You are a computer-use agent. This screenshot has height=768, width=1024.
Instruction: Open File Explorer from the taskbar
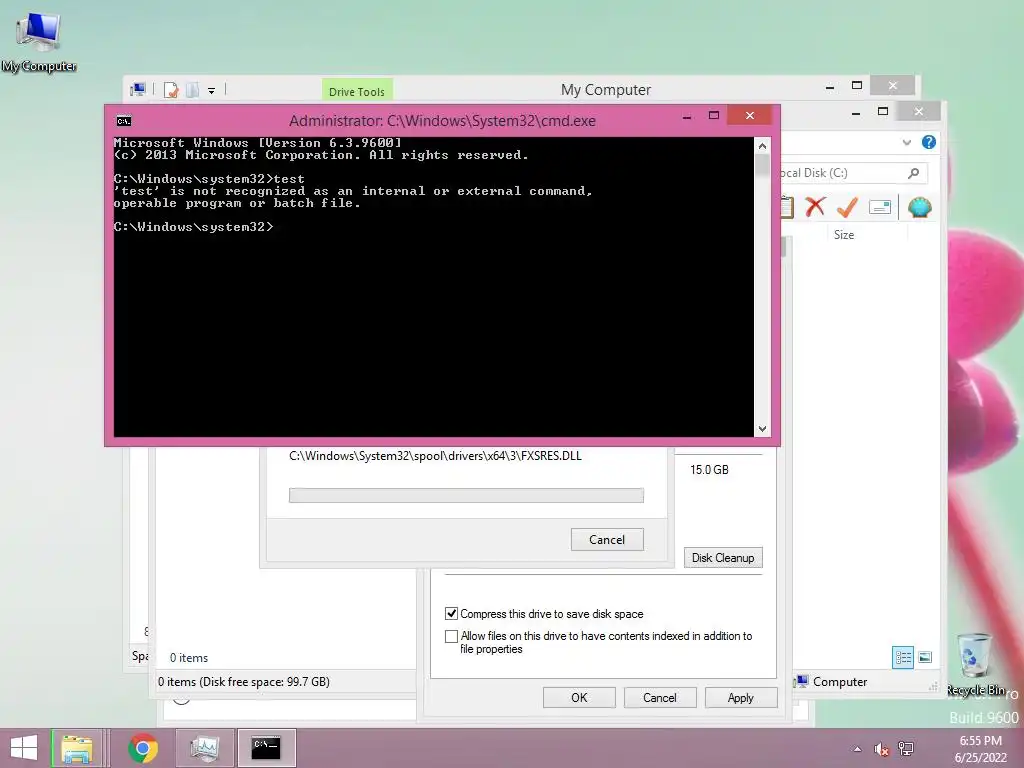(77, 748)
